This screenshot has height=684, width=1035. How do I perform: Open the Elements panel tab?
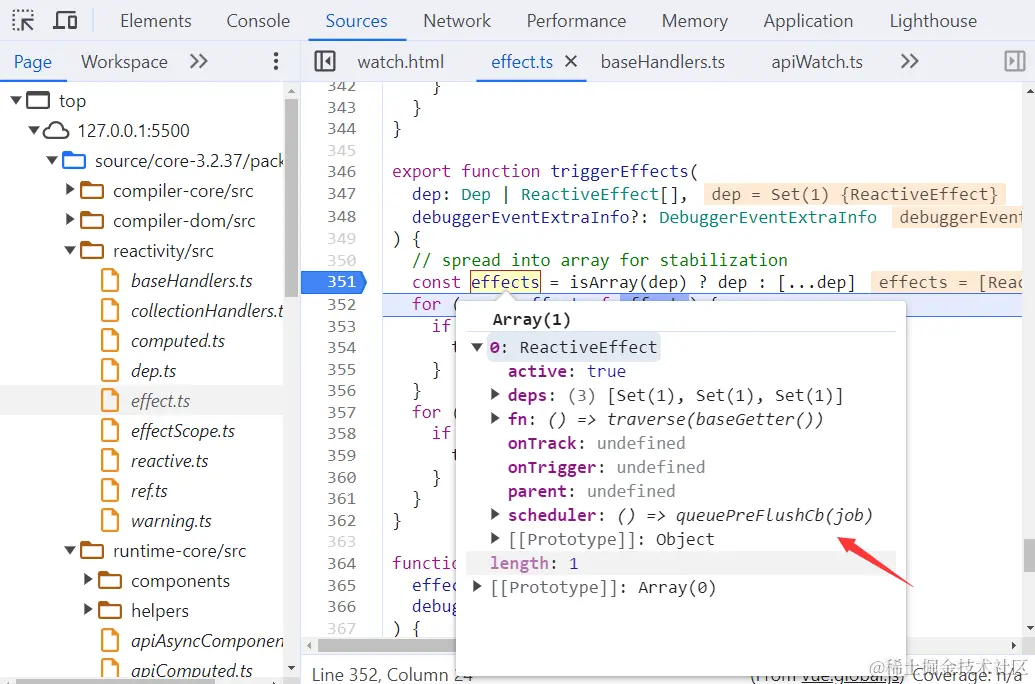point(156,21)
